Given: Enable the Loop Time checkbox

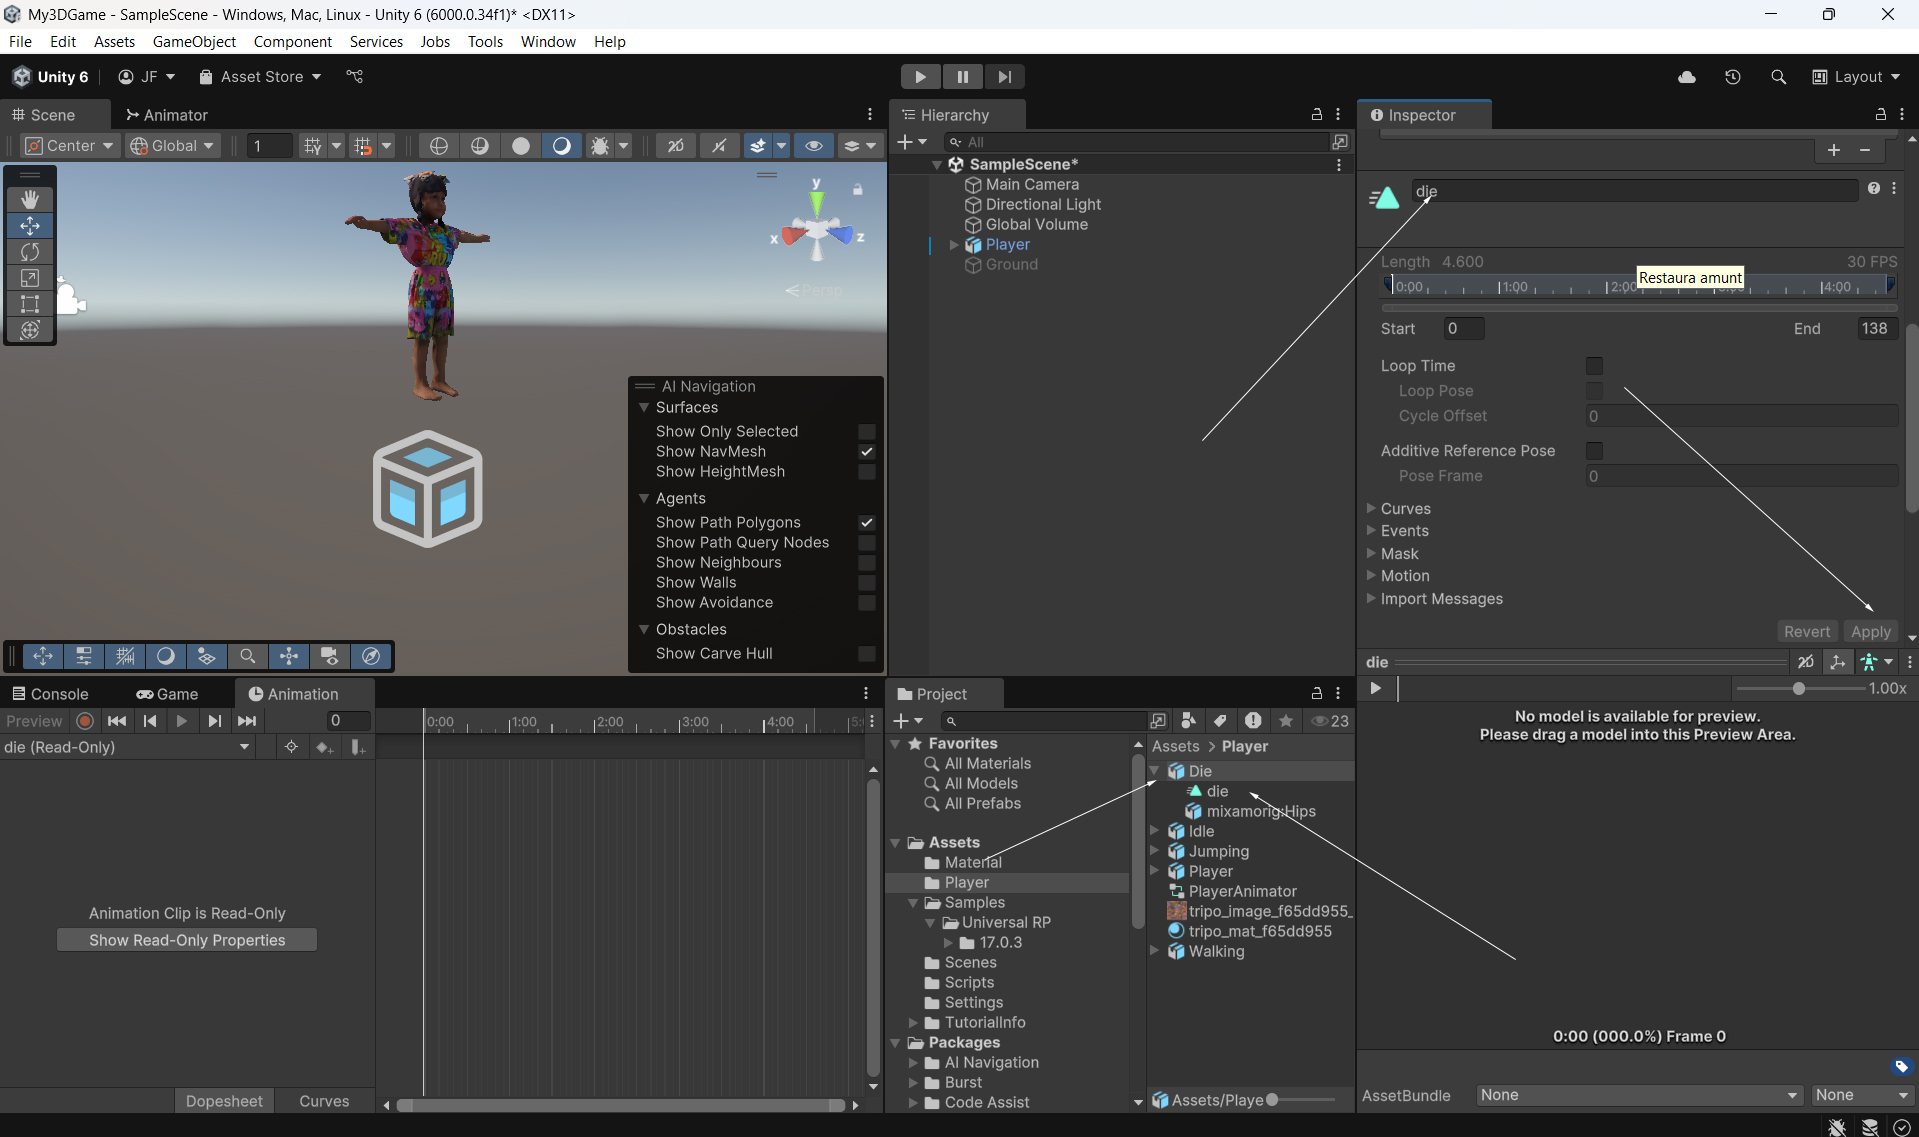Looking at the screenshot, I should coord(1594,366).
